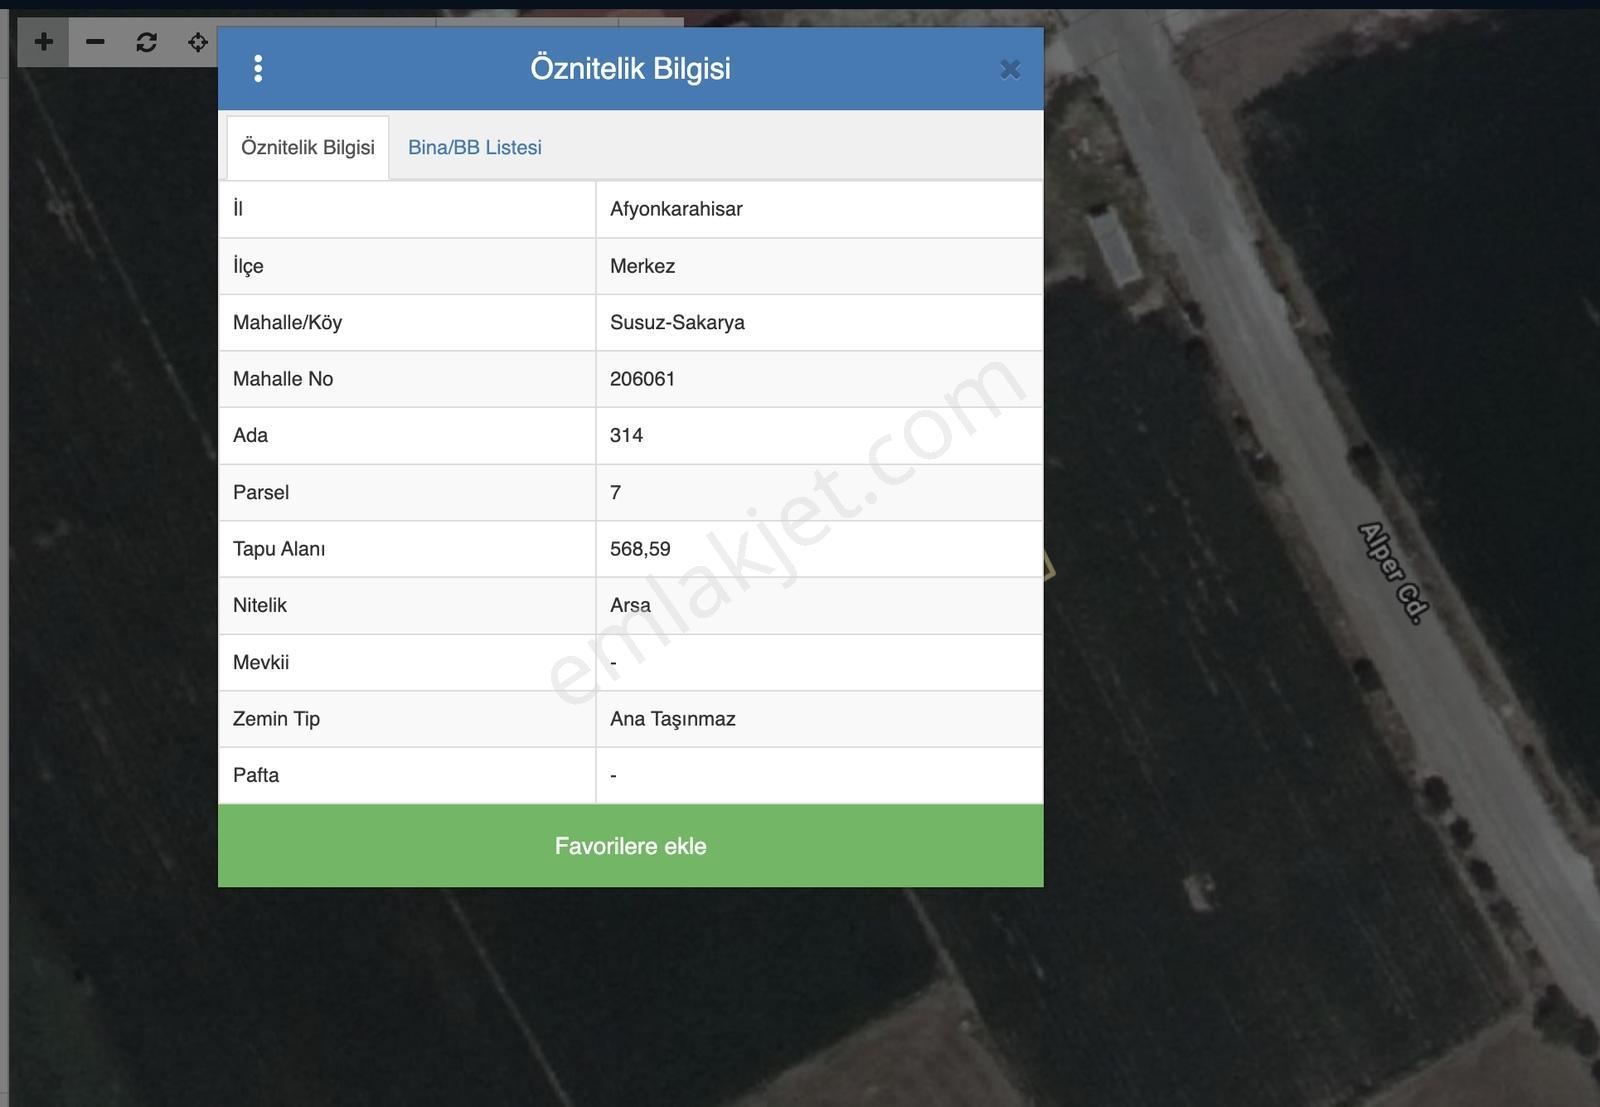Zoom out with the minus icon
Image resolution: width=1600 pixels, height=1107 pixels.
pos(95,42)
